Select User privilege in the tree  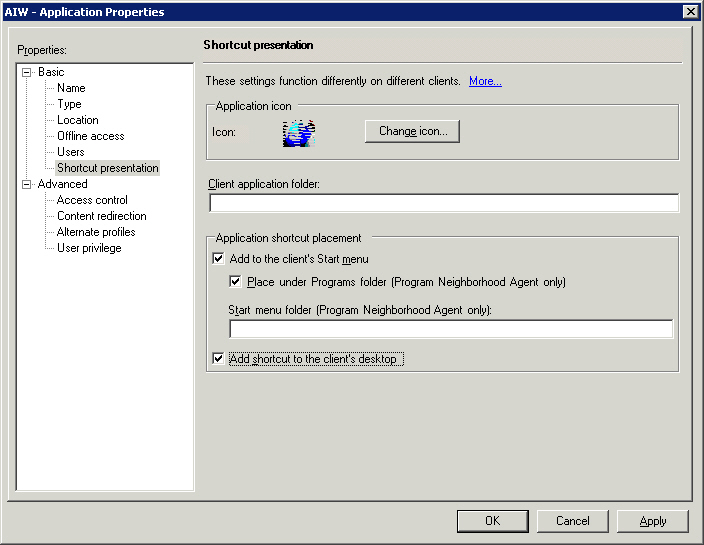(89, 248)
